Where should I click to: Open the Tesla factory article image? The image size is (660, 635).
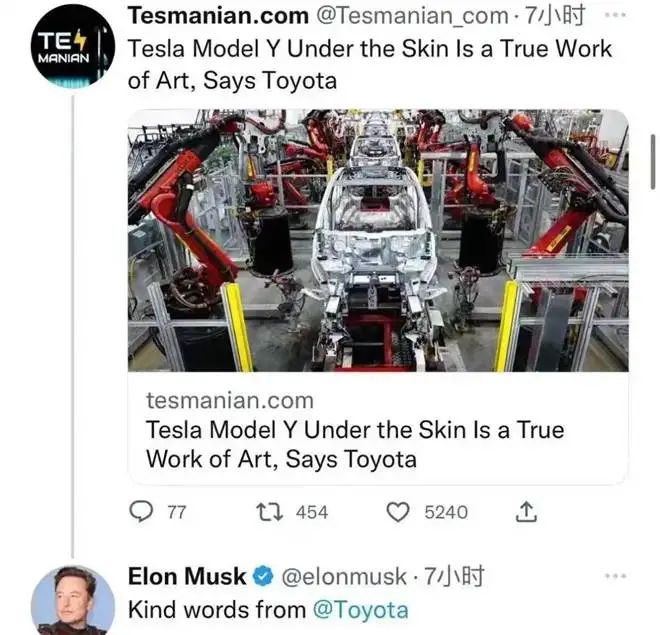tap(378, 240)
